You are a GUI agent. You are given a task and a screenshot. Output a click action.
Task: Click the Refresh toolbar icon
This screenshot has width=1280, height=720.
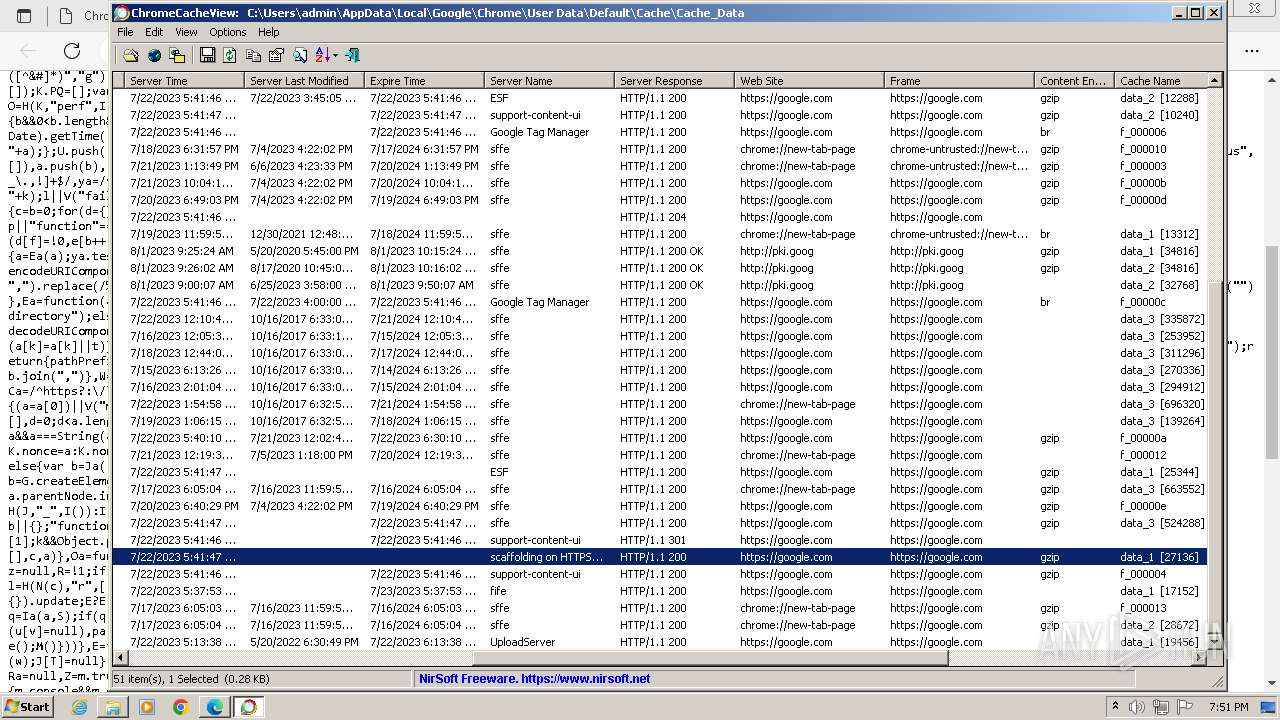[230, 55]
